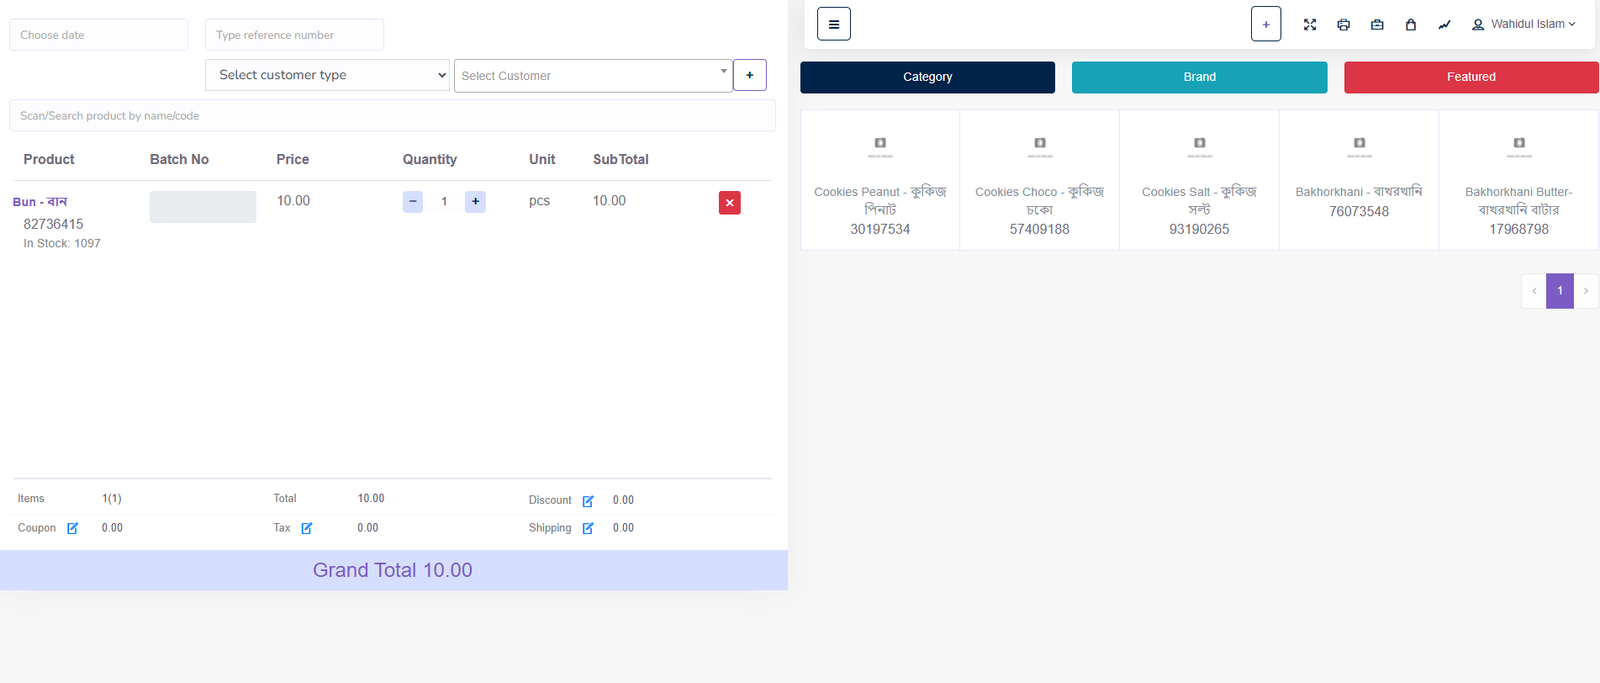Select Bakhorkhani 76073548 product card

pos(1359,180)
